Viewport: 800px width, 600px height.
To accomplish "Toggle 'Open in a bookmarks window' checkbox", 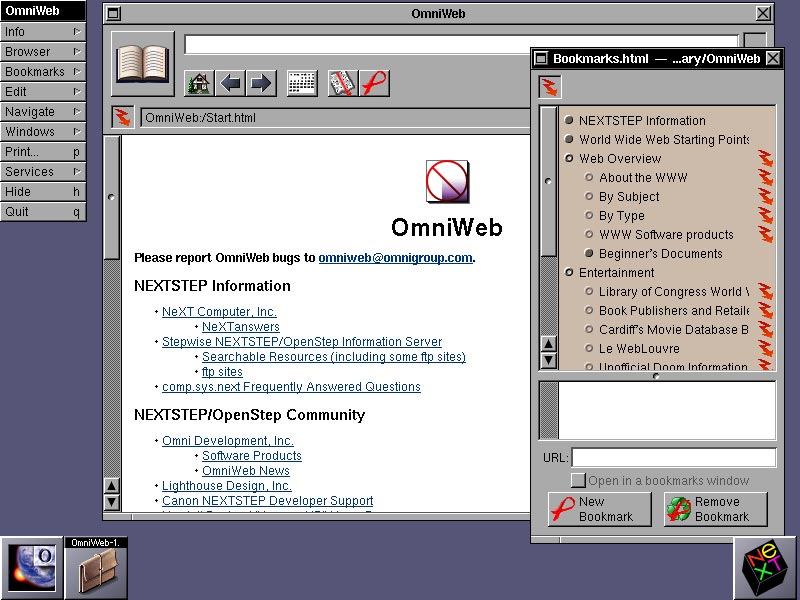I will pyautogui.click(x=578, y=480).
